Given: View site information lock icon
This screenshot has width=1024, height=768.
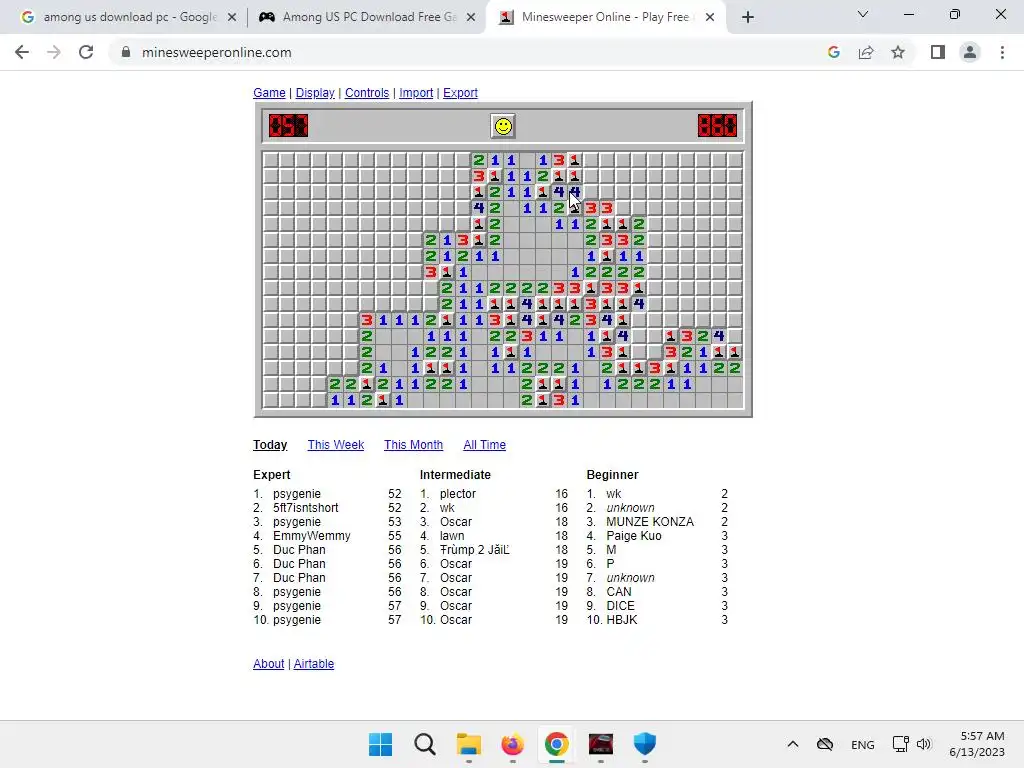Looking at the screenshot, I should (125, 52).
